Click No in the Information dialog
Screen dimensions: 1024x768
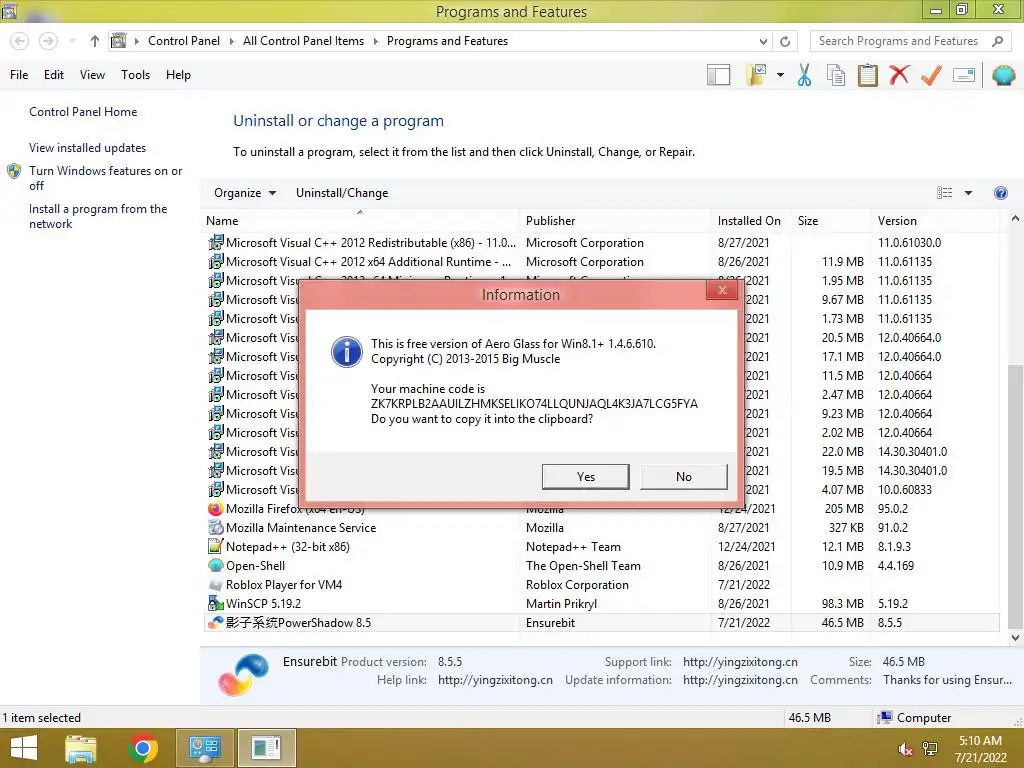(x=684, y=477)
